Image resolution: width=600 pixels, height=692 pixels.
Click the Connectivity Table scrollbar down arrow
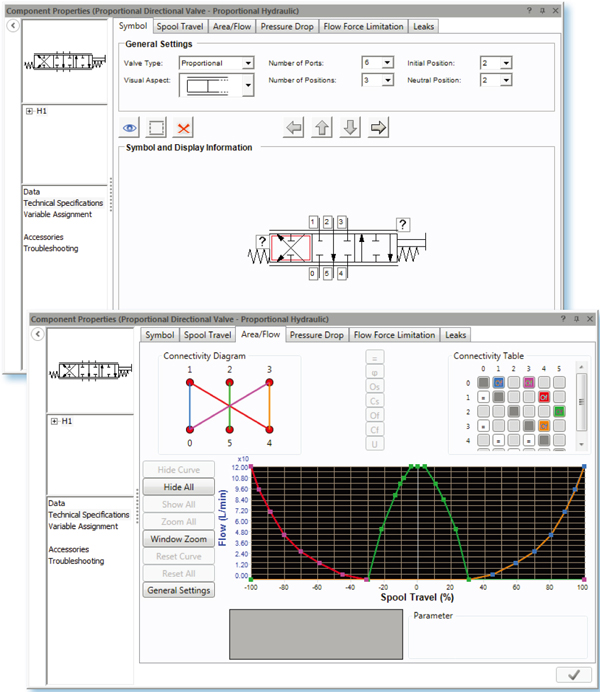click(x=581, y=444)
